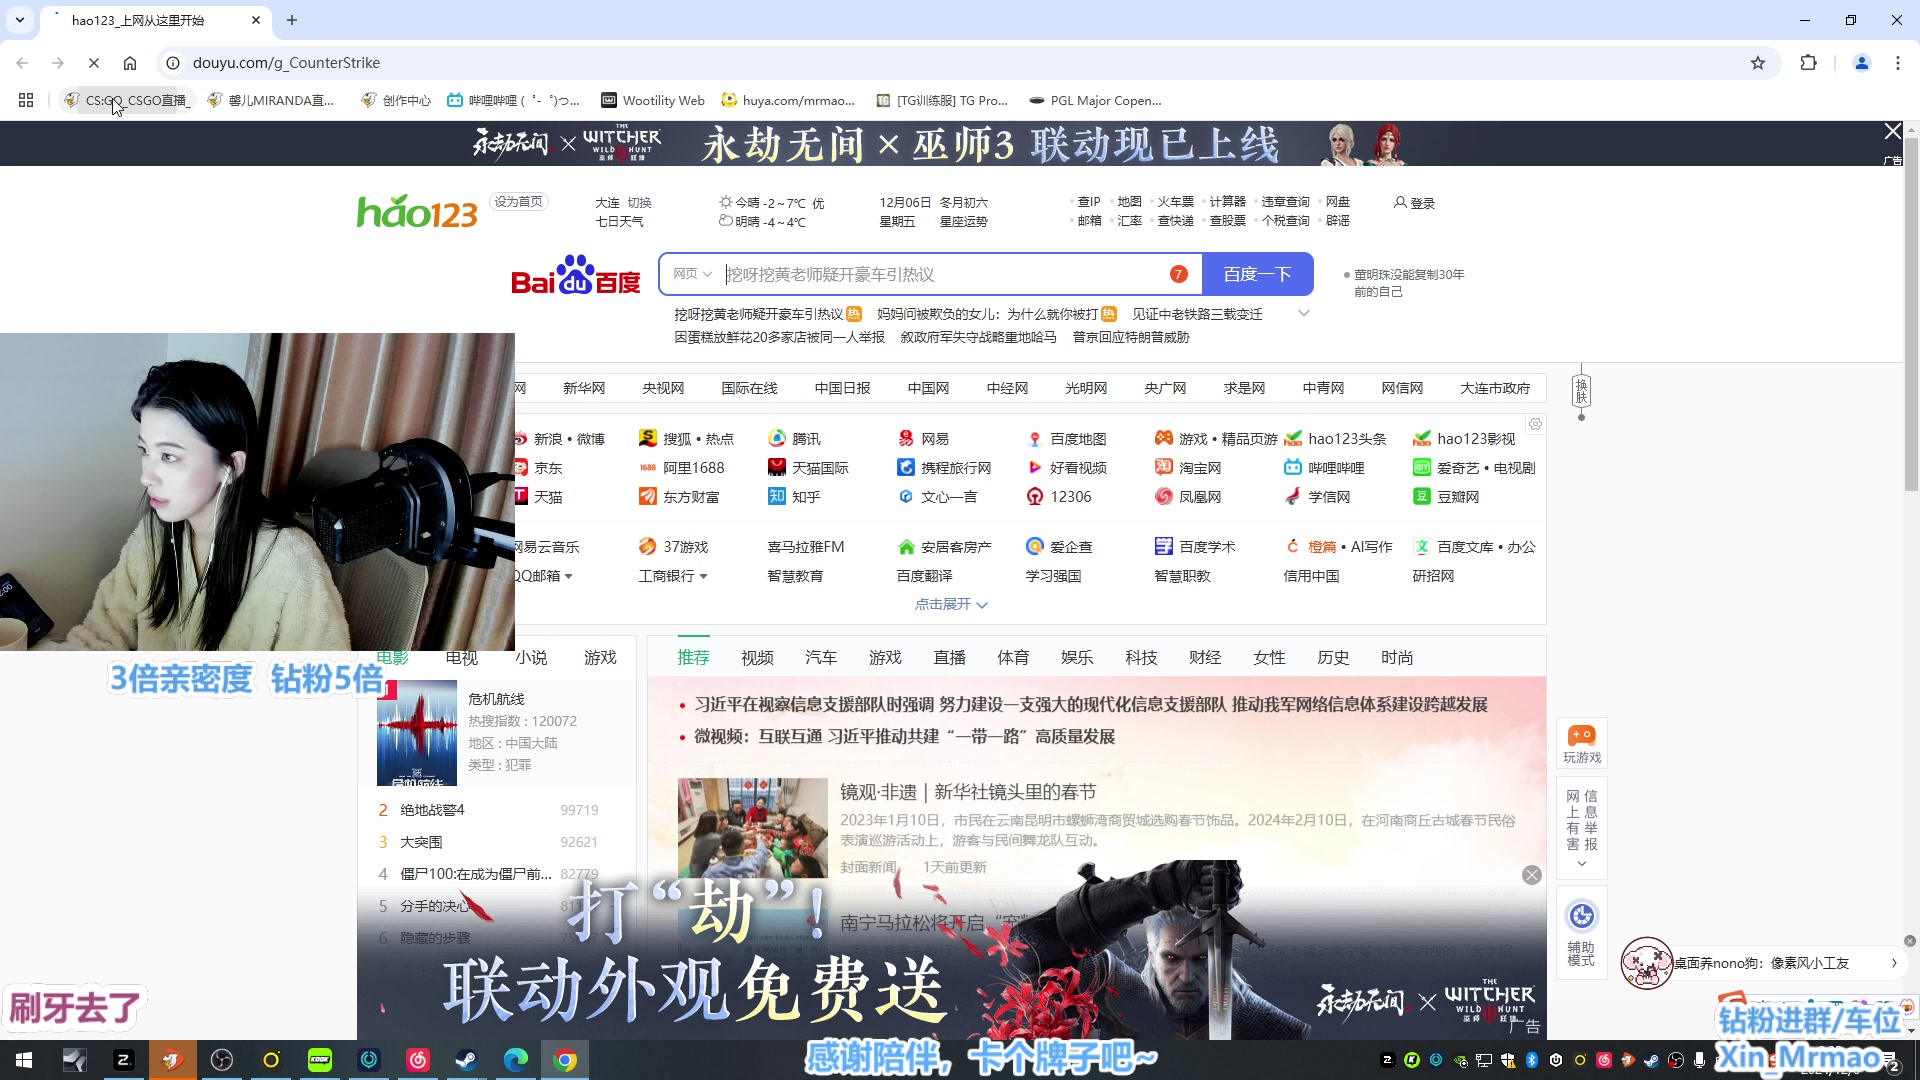Open Google Chrome from the taskbar
Screen dimensions: 1920x1080
coord(565,1060)
